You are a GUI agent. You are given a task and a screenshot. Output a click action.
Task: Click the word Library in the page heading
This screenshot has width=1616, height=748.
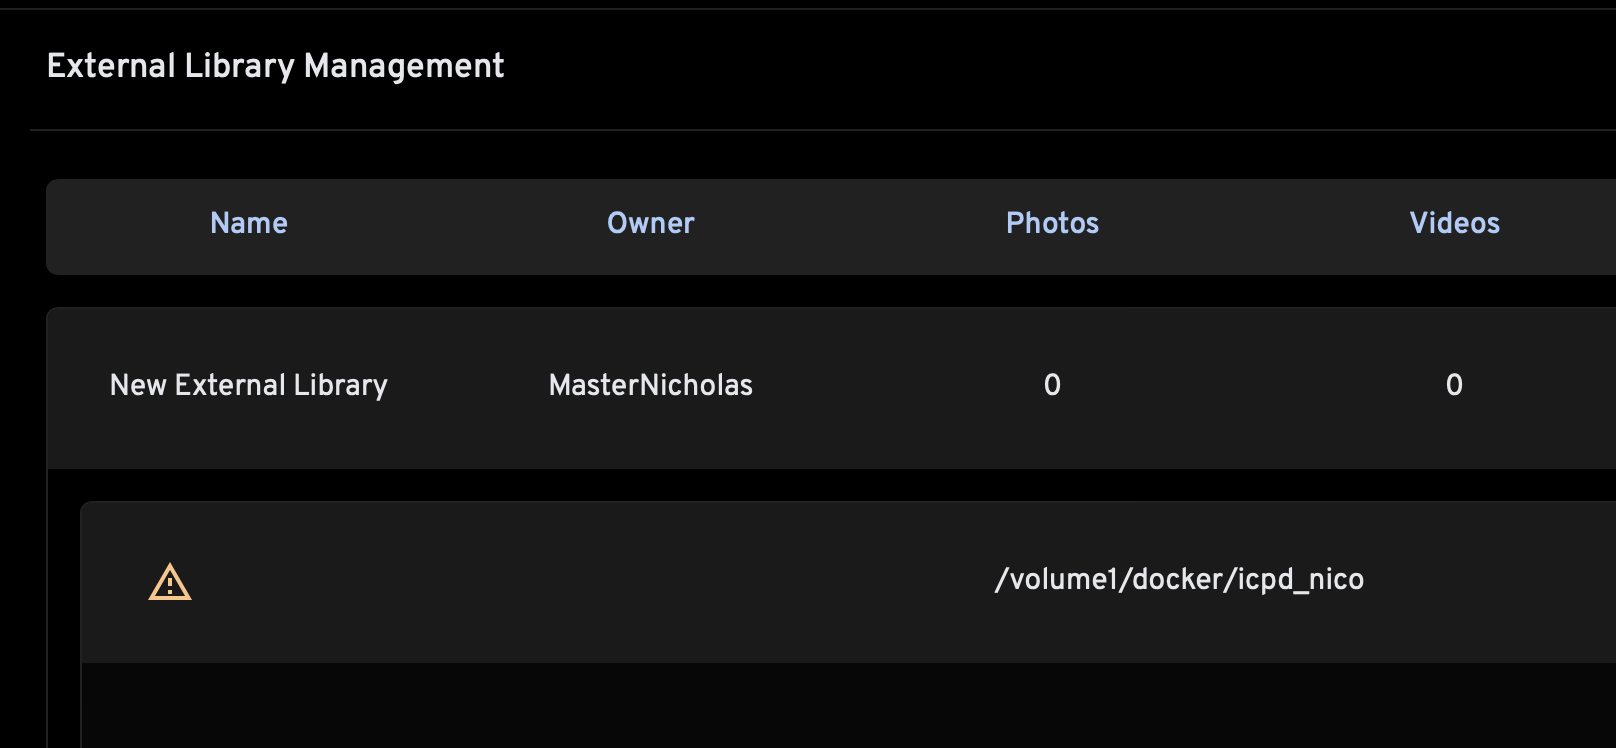click(239, 66)
